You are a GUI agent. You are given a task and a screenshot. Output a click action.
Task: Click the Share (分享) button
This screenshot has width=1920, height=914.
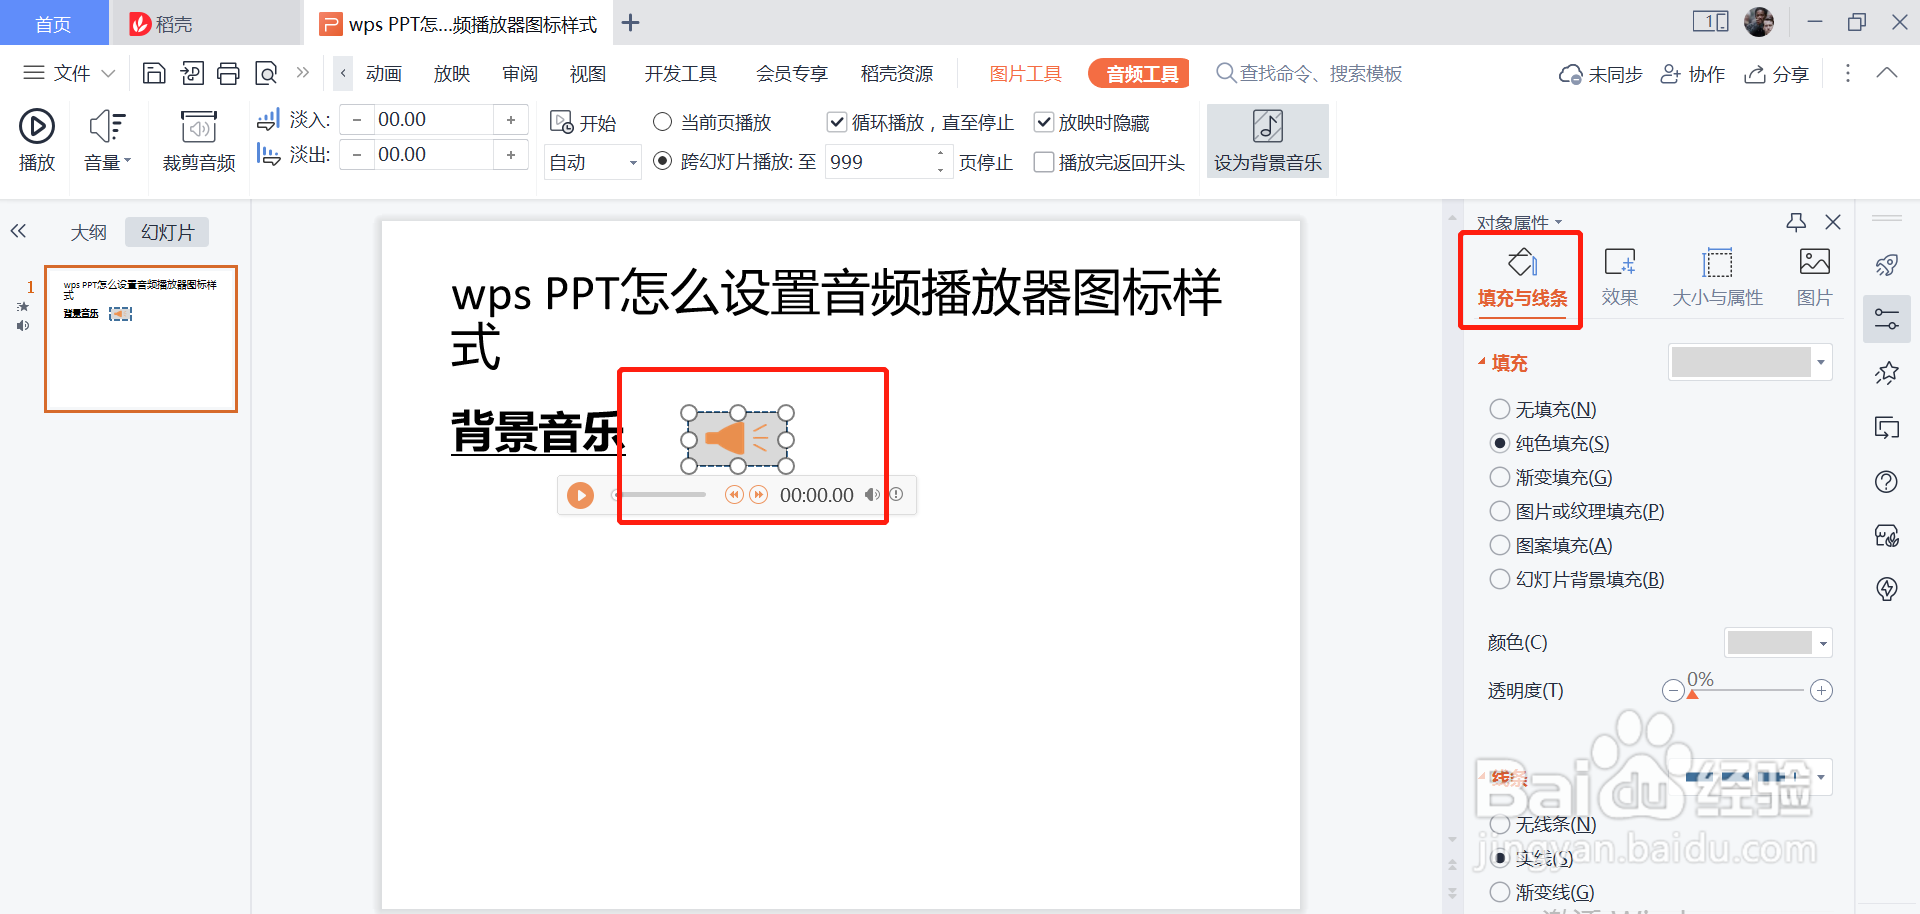point(1777,74)
